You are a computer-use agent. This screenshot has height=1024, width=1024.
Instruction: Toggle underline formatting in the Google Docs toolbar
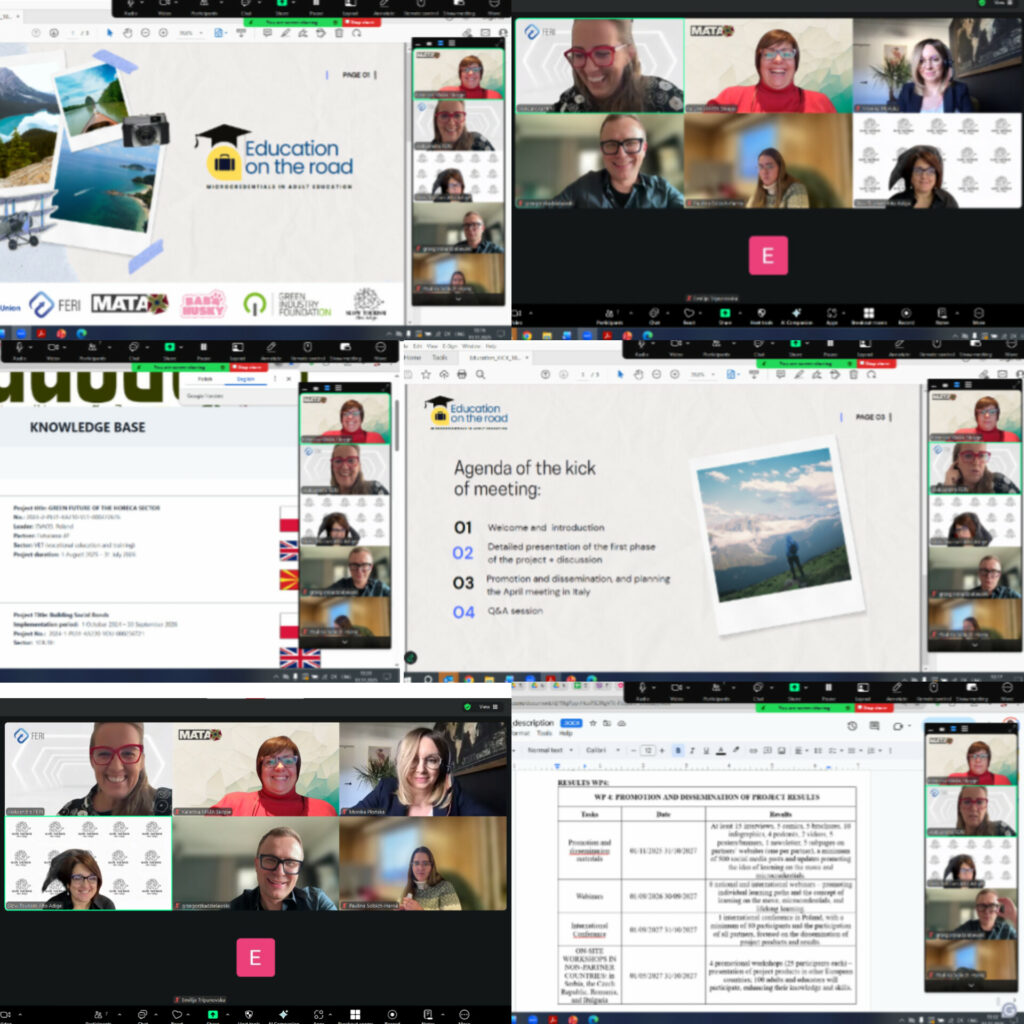click(x=706, y=750)
